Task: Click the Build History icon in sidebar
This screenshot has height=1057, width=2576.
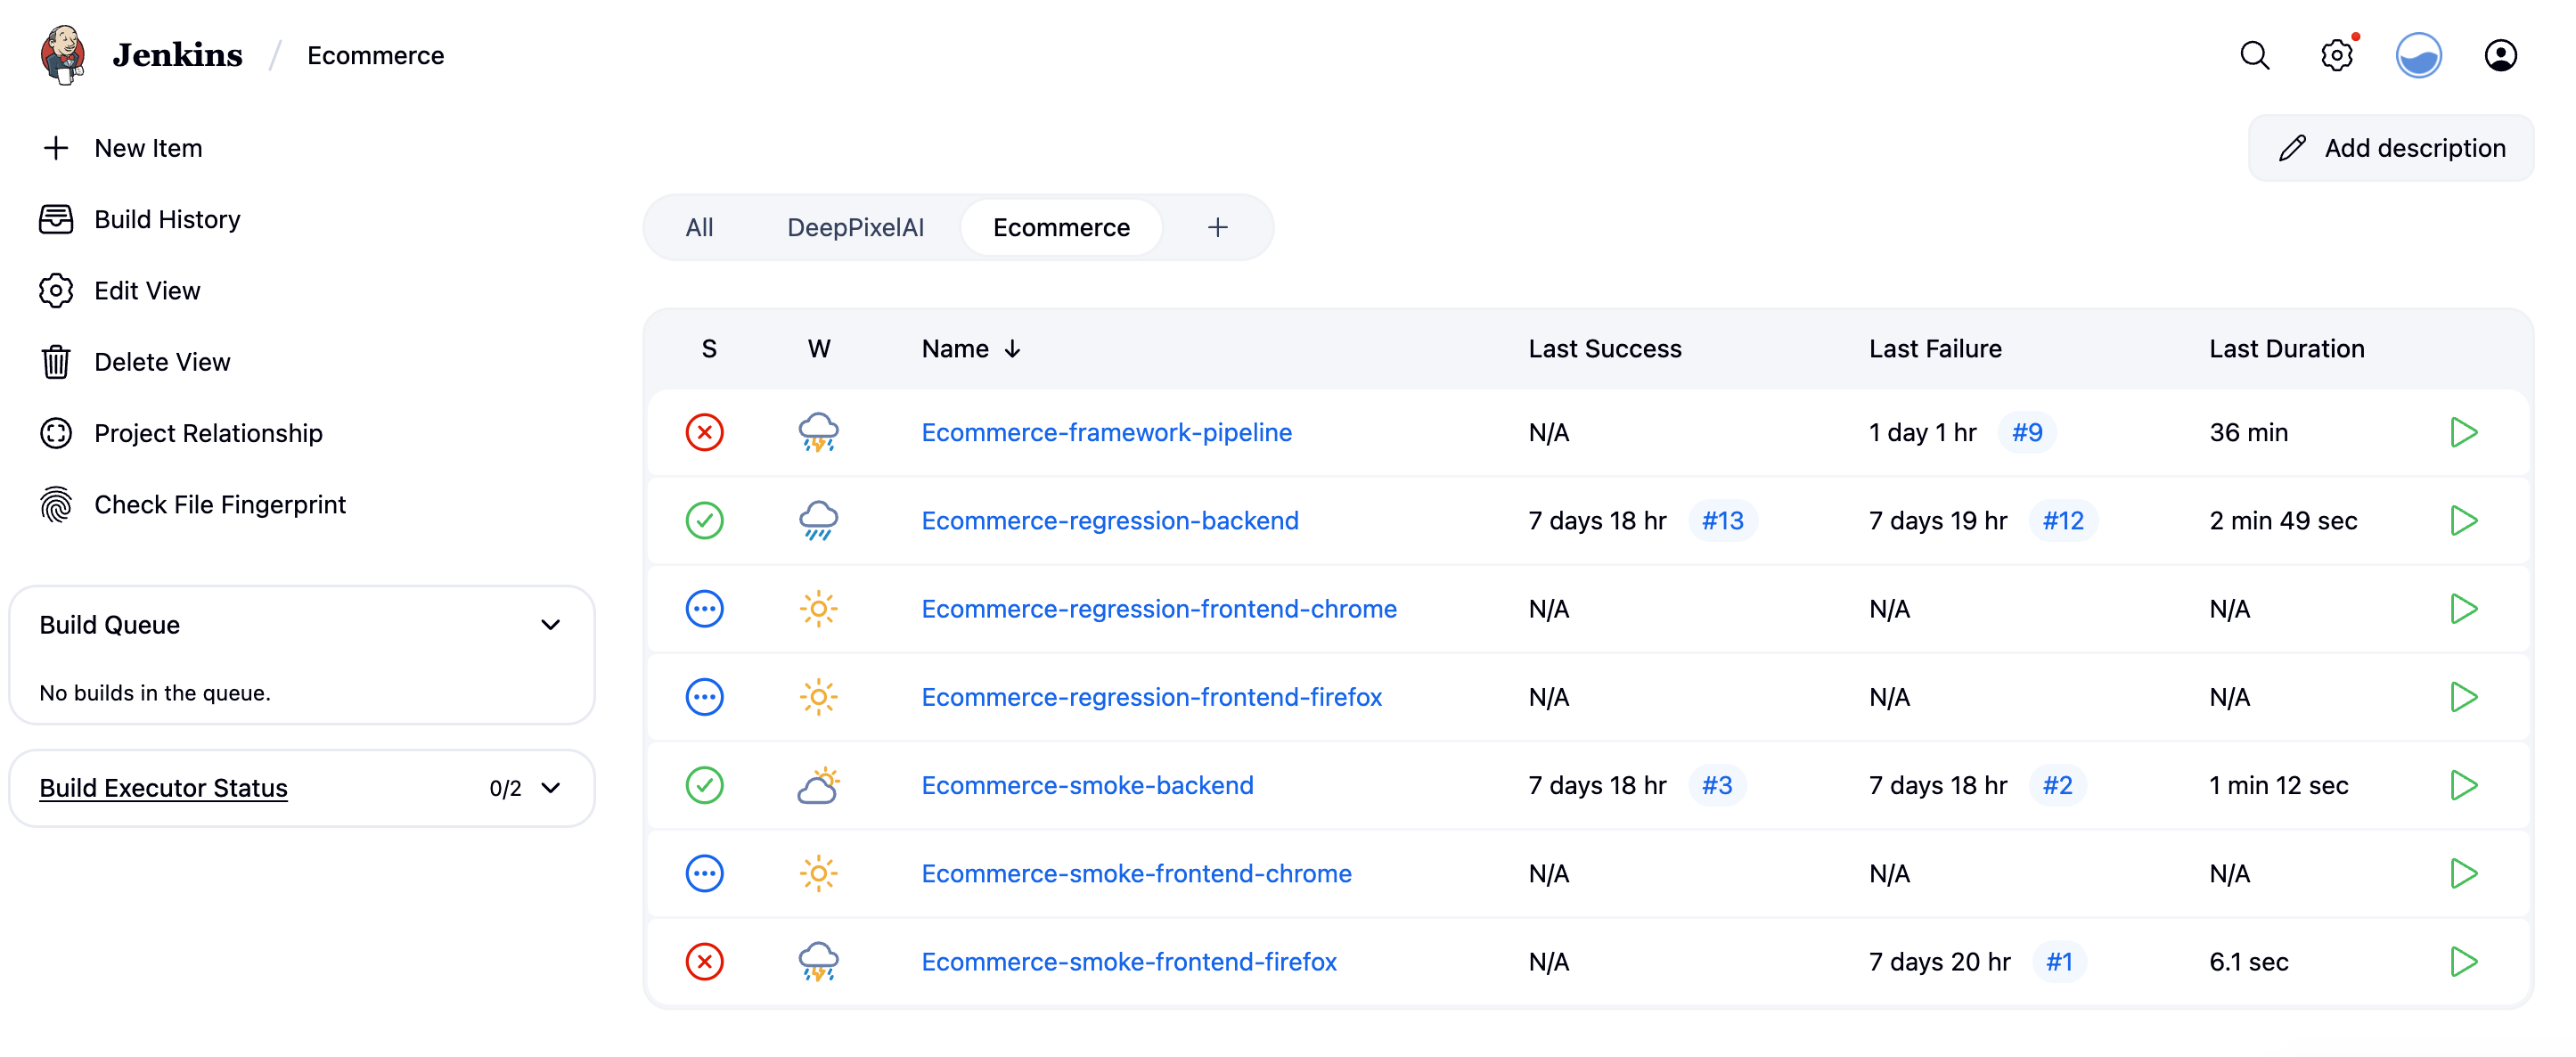Action: 56,219
